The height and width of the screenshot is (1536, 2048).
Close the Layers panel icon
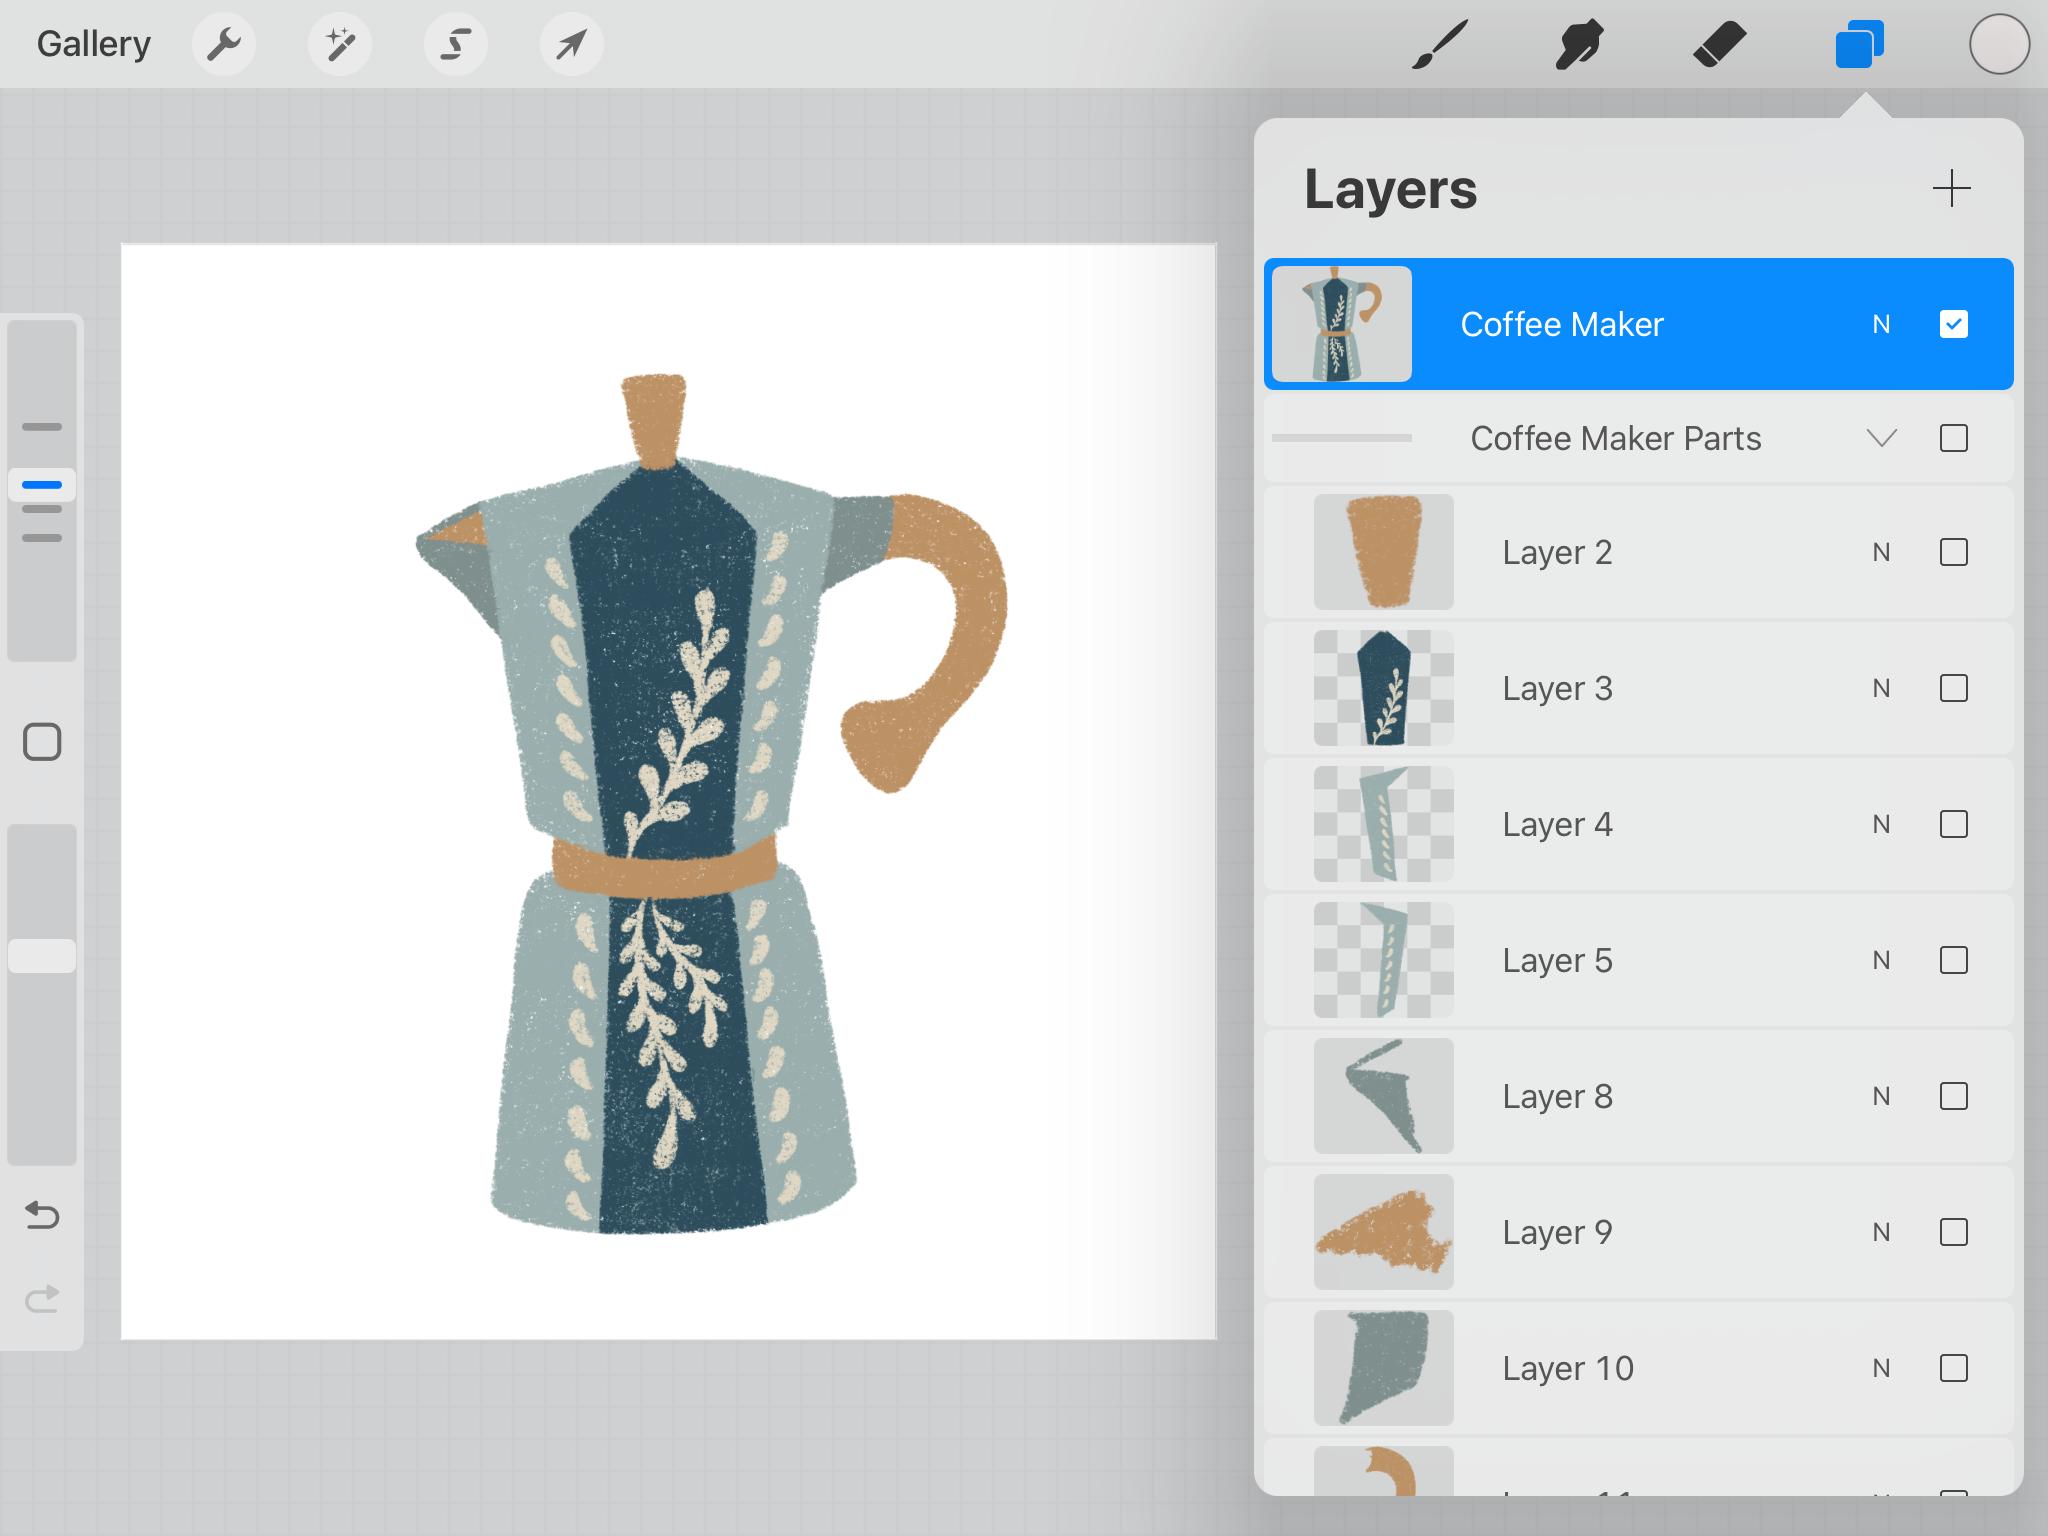tap(1859, 44)
